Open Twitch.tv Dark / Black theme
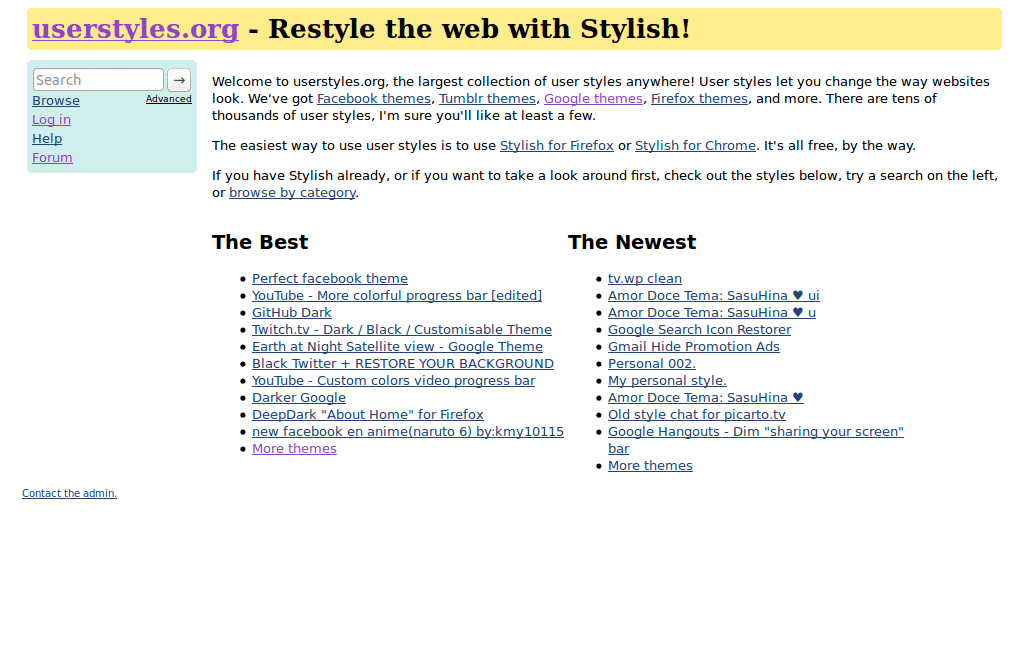1024x645 pixels. coord(402,330)
